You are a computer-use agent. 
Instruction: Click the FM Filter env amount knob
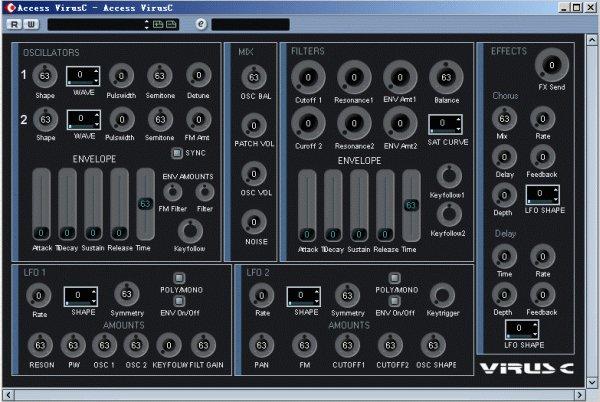(x=173, y=192)
